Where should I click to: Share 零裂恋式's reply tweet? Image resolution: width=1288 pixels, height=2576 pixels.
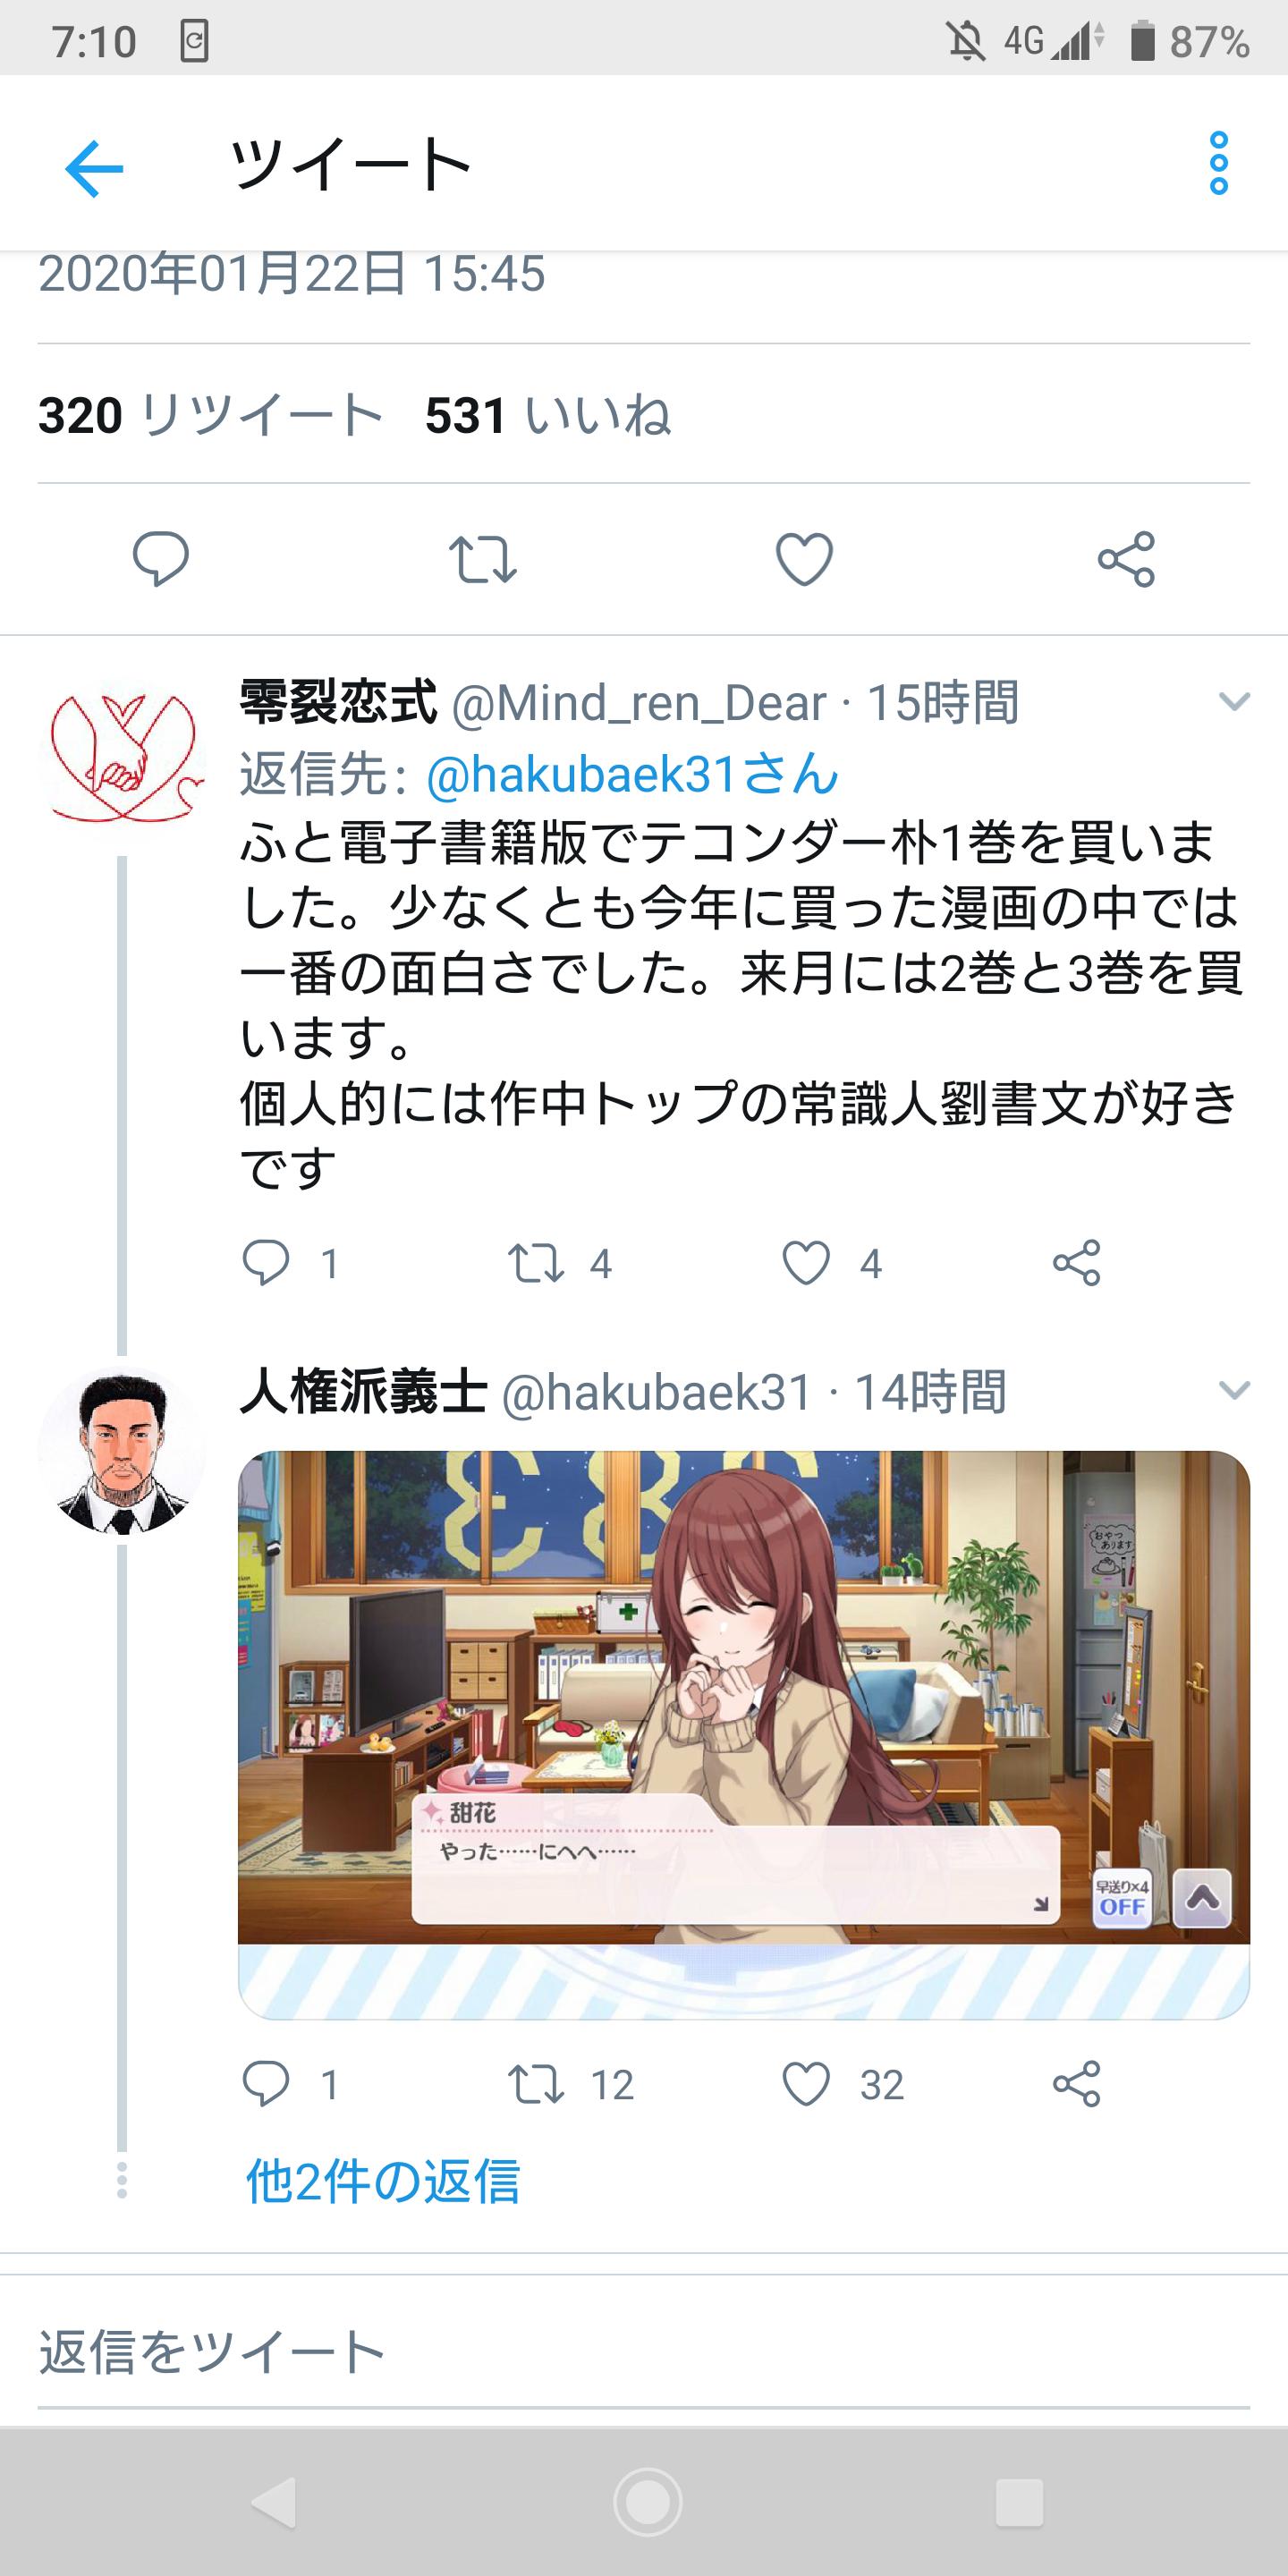[x=1077, y=1262]
